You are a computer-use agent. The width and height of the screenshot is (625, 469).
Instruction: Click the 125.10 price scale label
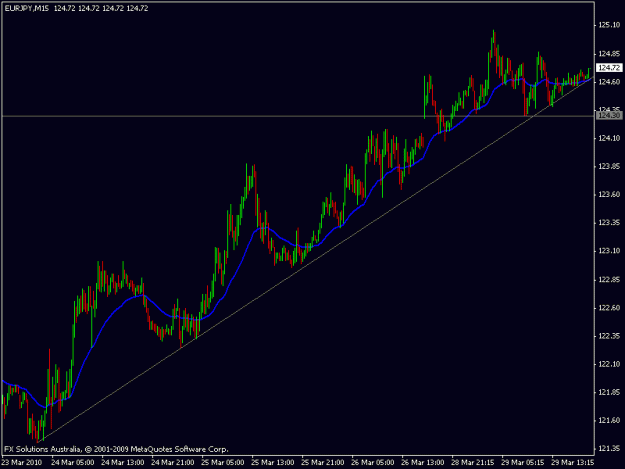(x=609, y=25)
